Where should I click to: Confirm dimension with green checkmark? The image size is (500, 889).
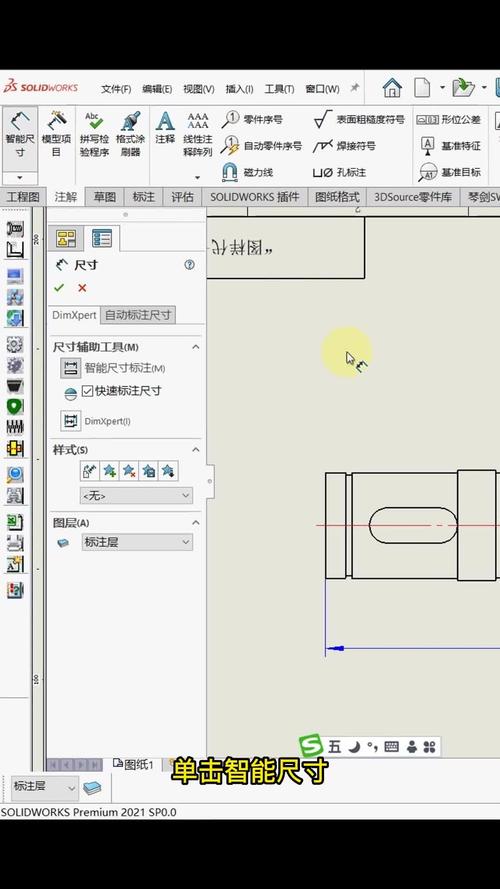point(59,288)
